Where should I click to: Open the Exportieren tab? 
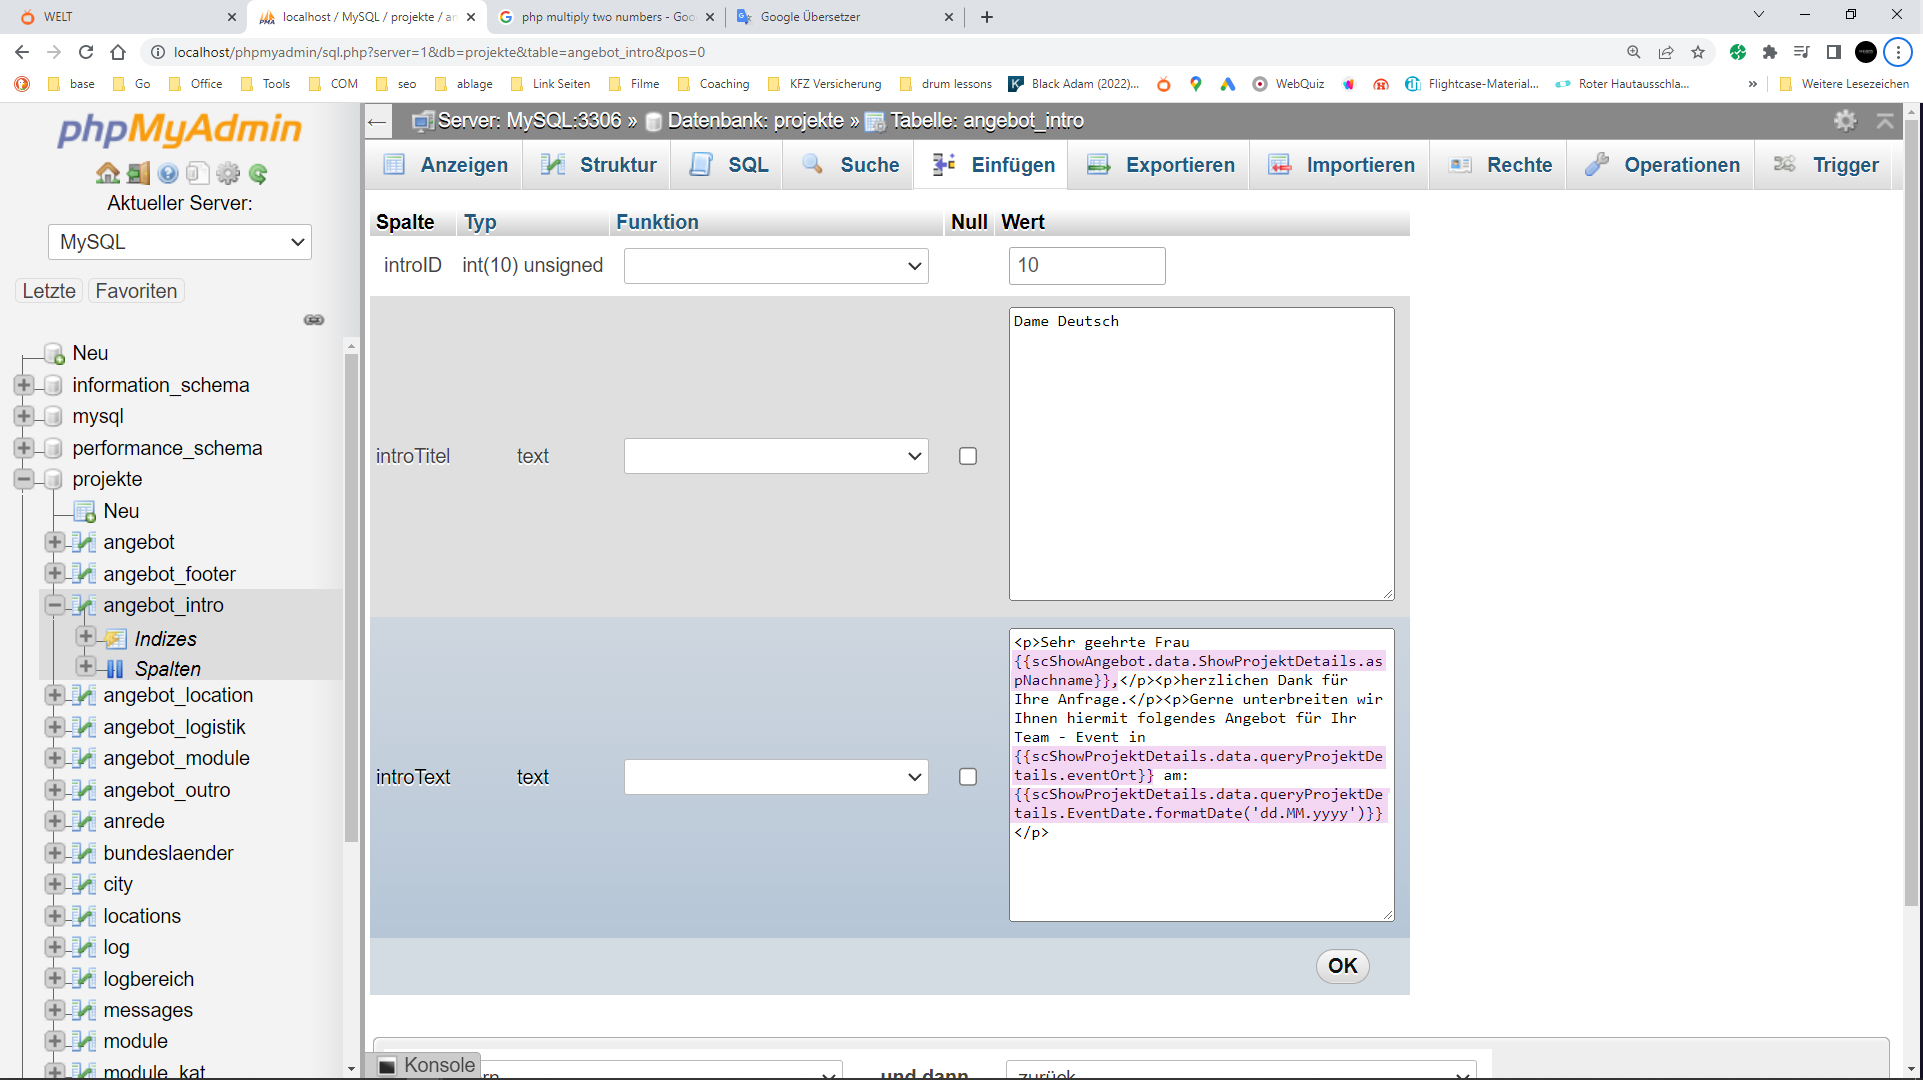(1159, 164)
